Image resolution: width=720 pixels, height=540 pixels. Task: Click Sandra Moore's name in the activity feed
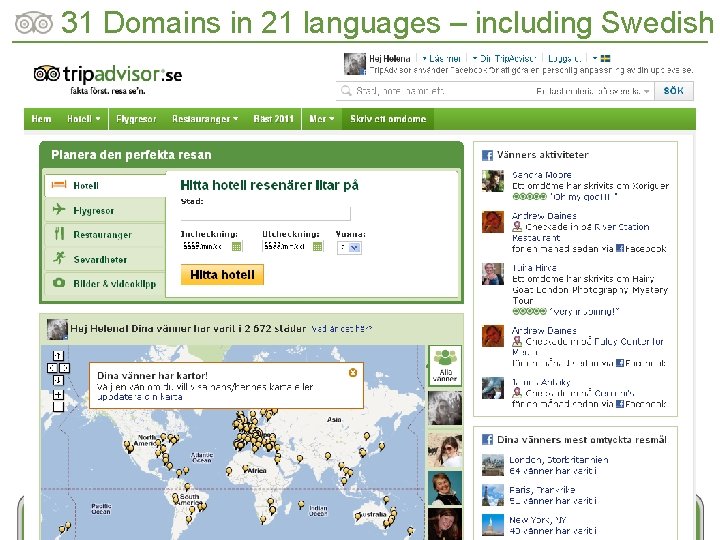tap(542, 175)
